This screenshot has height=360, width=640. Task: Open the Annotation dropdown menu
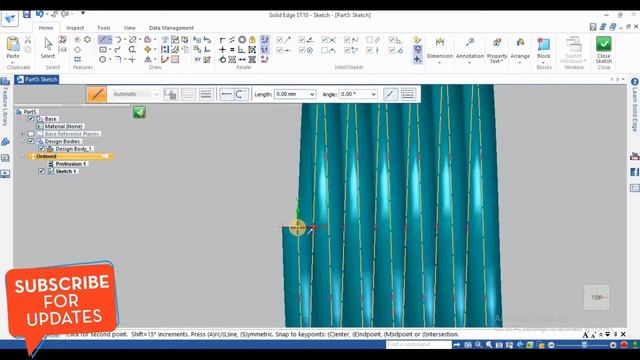(469, 63)
